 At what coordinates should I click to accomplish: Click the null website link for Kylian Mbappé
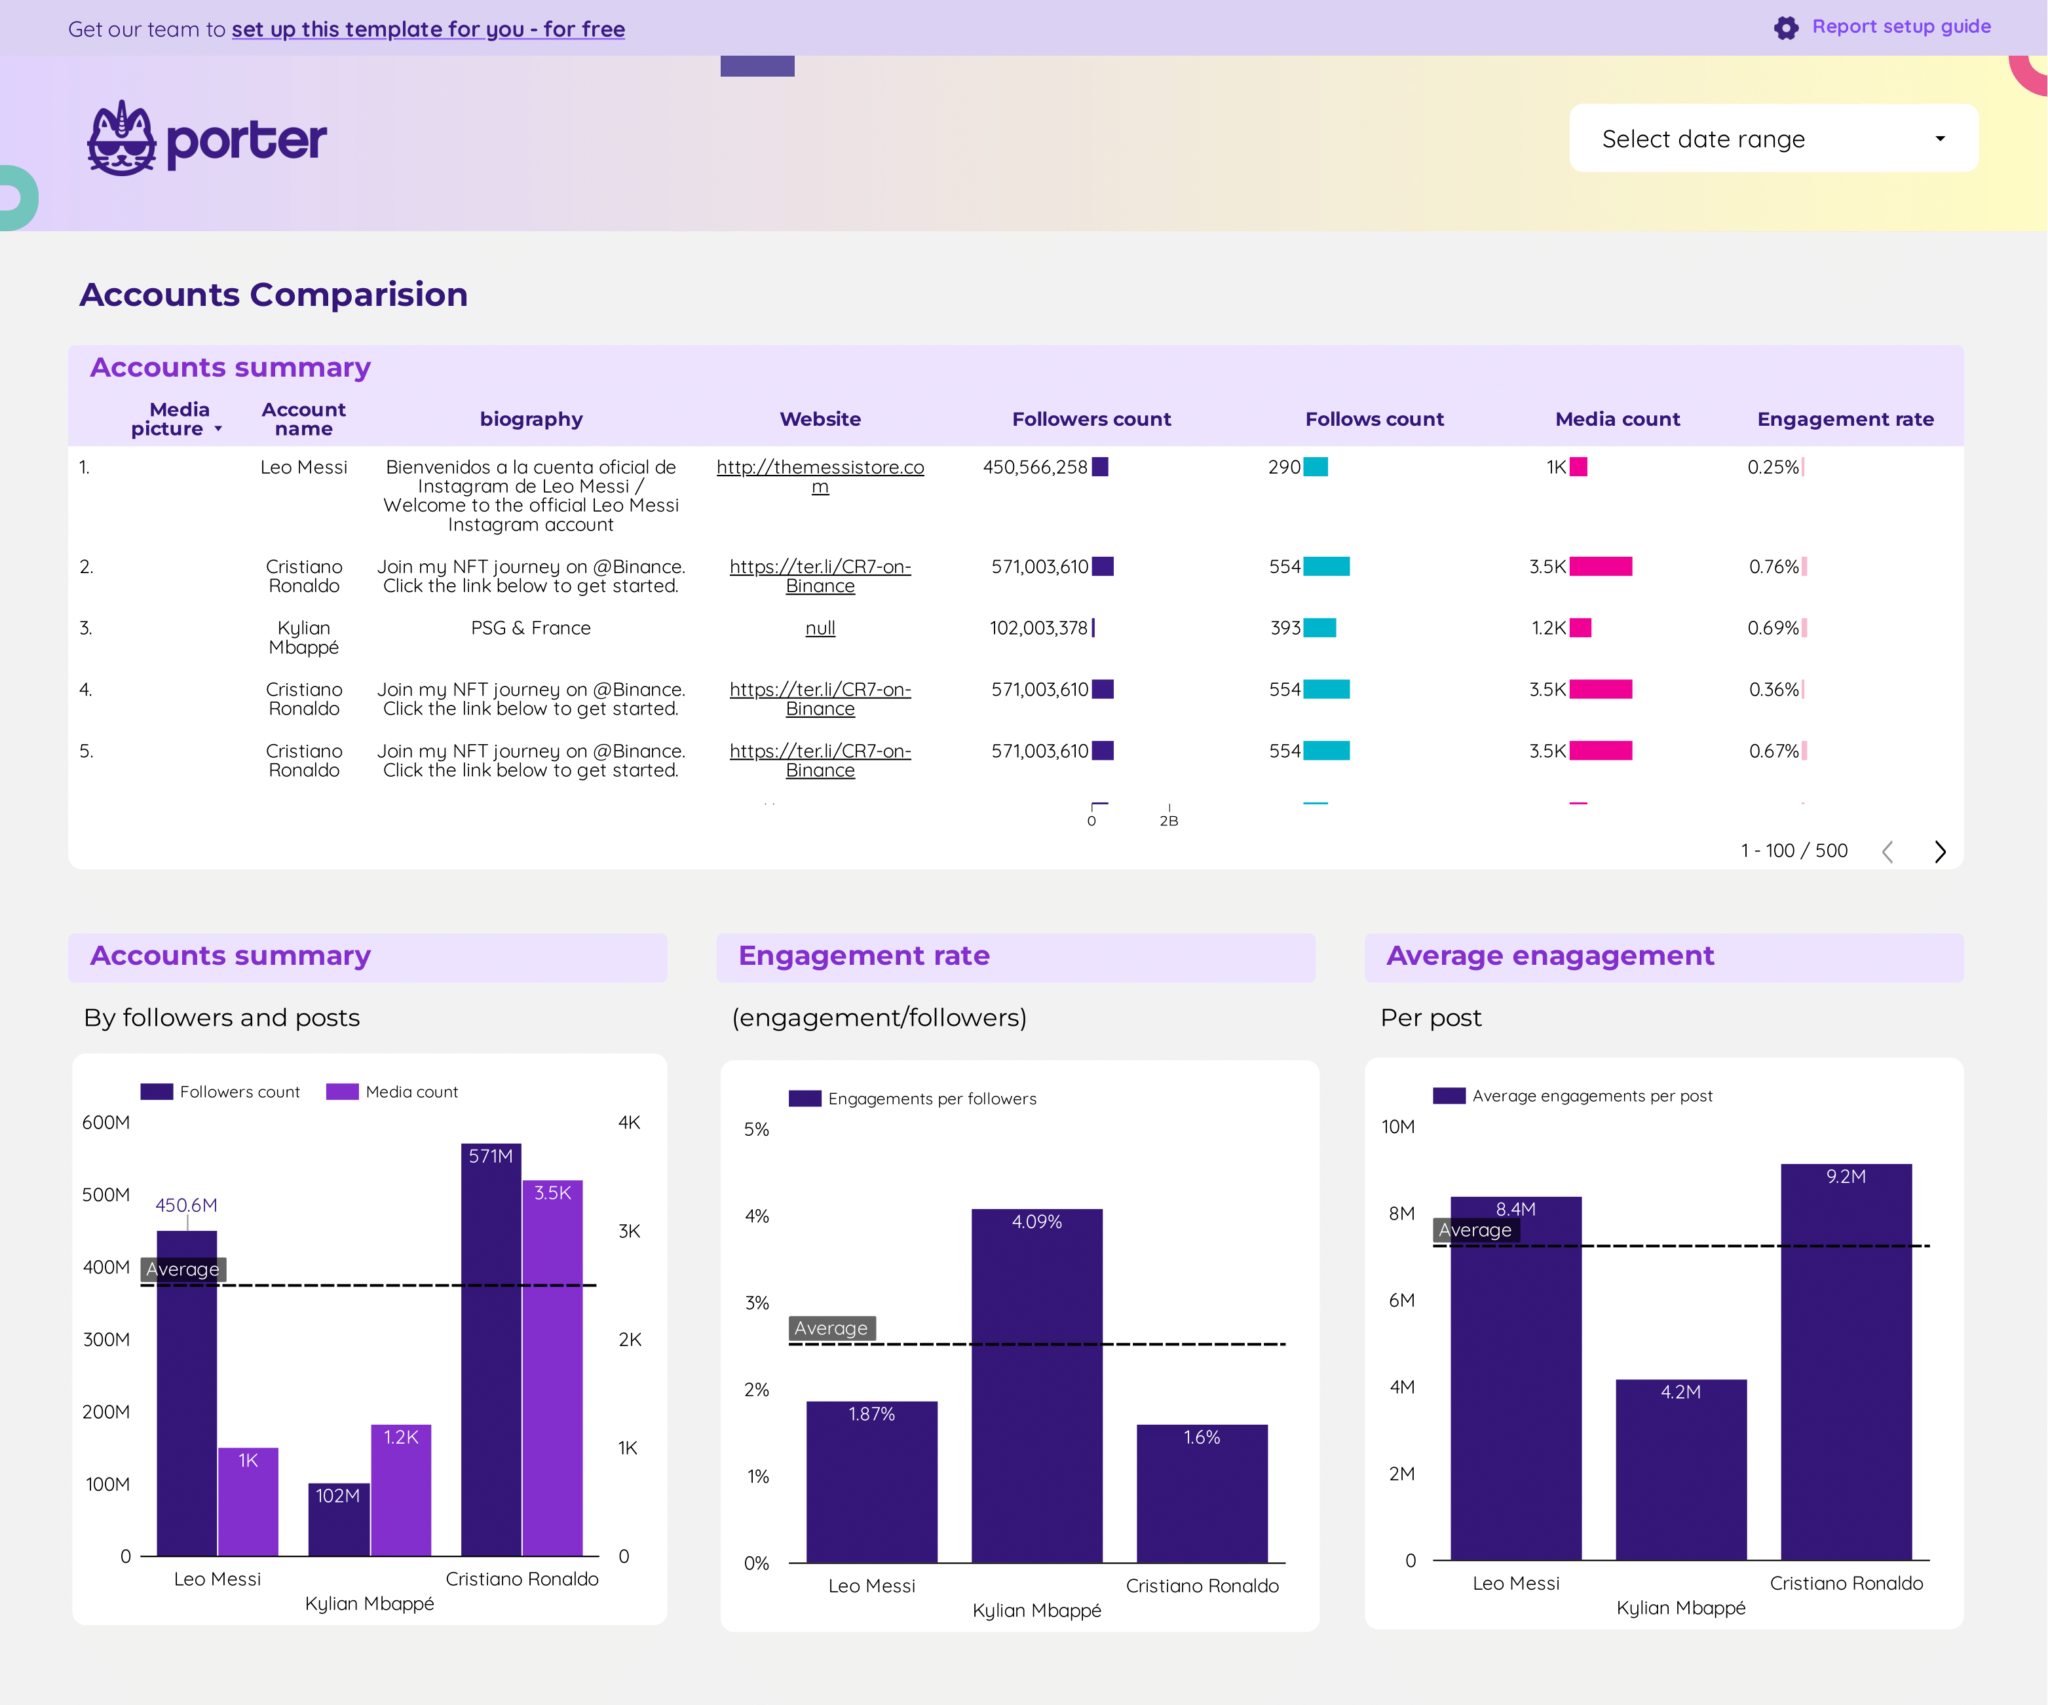pyautogui.click(x=819, y=628)
